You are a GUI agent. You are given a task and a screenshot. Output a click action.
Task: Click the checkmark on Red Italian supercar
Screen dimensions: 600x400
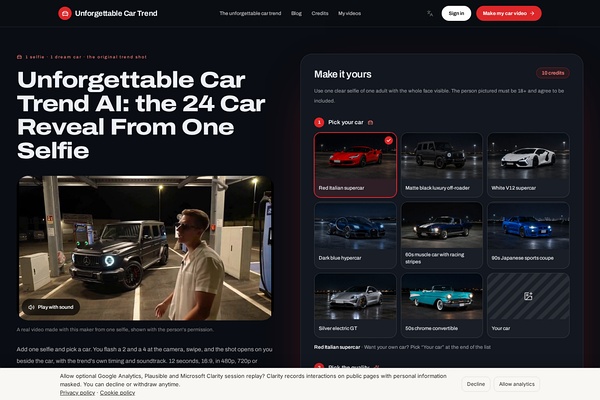tap(388, 140)
